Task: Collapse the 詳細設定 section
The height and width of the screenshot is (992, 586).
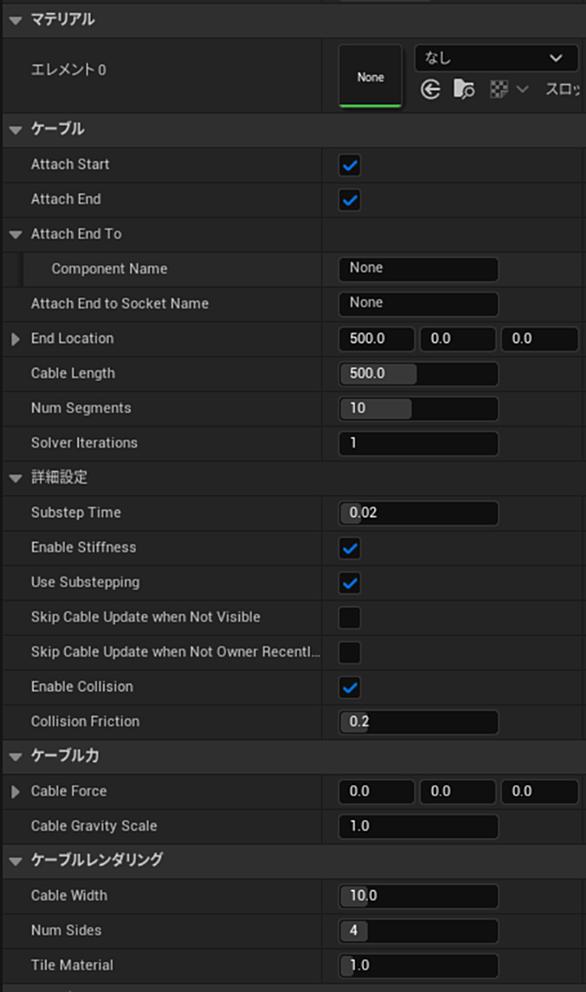Action: [16, 478]
